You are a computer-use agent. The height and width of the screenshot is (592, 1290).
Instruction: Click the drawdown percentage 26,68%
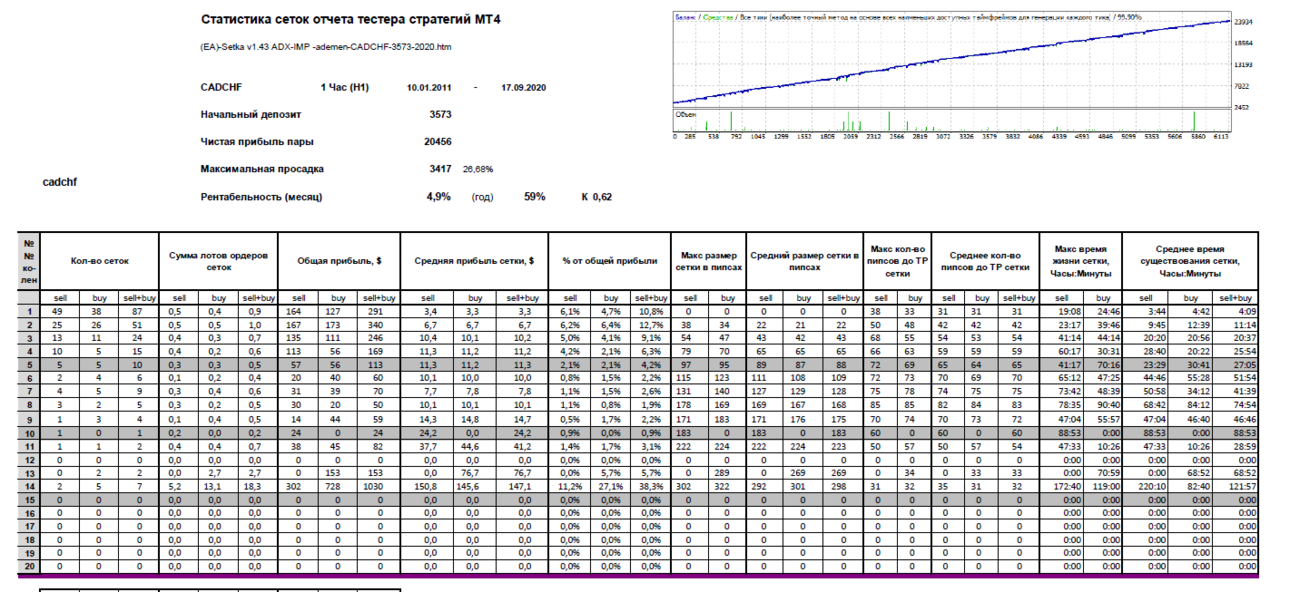click(x=477, y=170)
